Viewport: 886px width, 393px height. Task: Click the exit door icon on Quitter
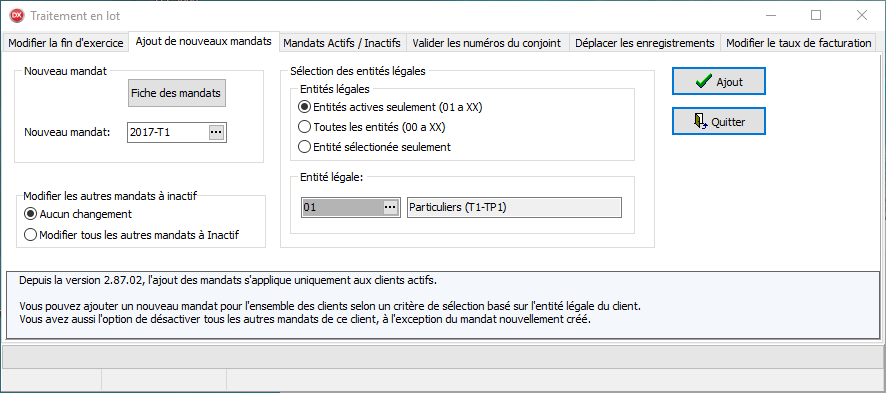point(699,121)
